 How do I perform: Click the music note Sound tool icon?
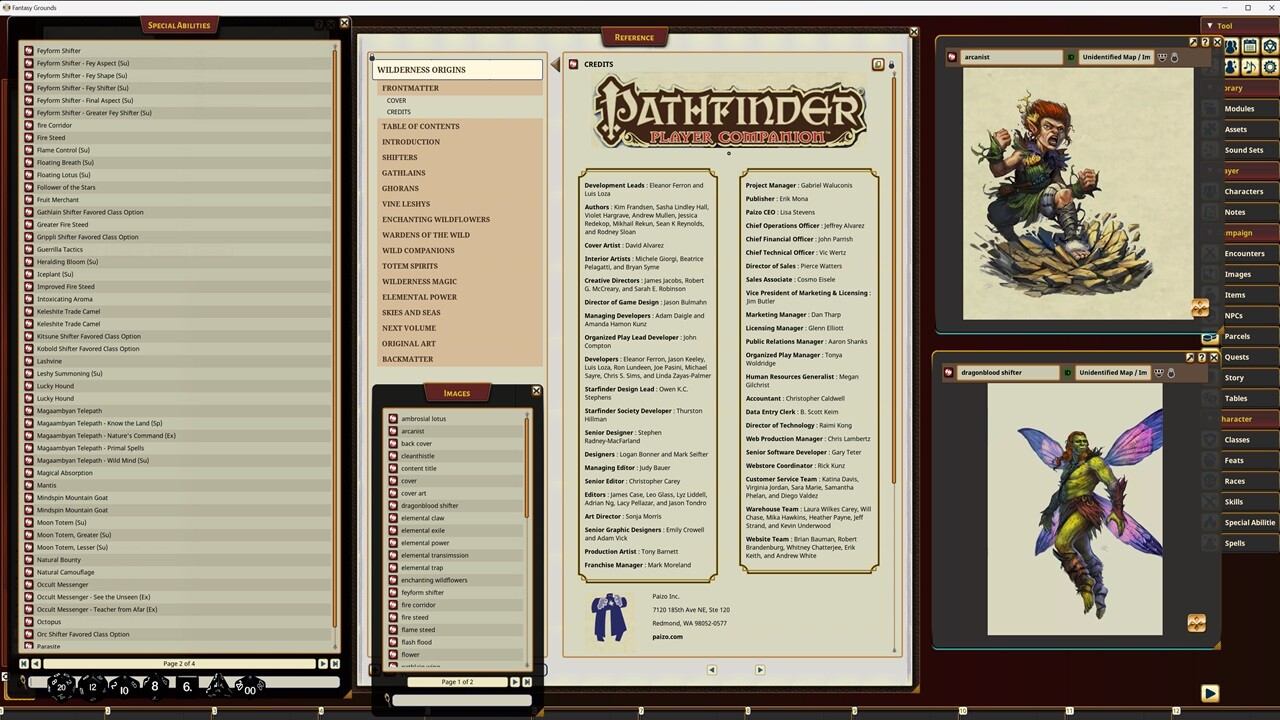coord(1250,67)
